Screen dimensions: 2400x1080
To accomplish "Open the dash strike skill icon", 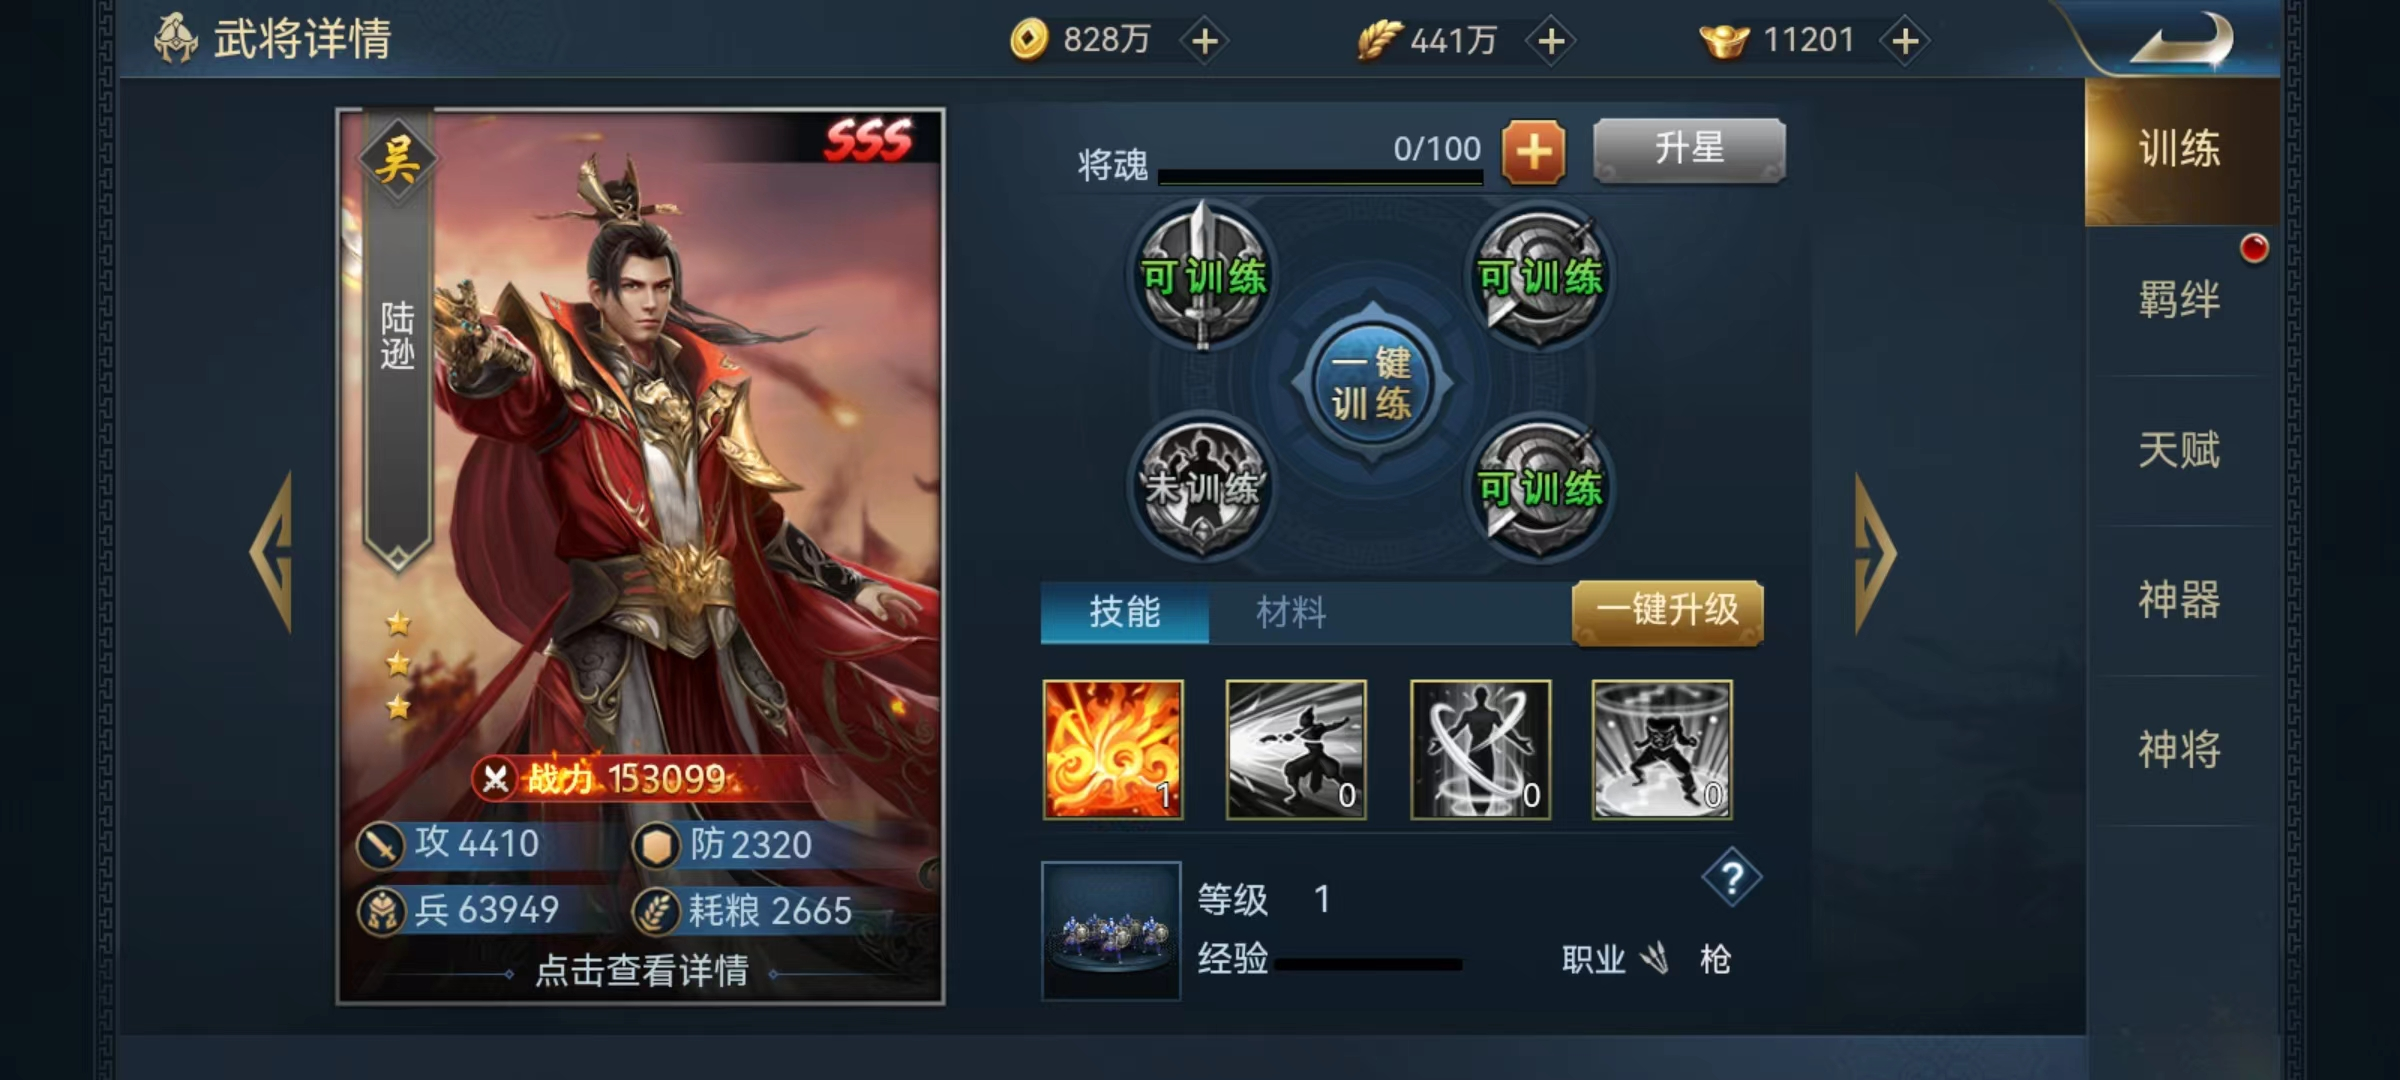I will 1296,750.
